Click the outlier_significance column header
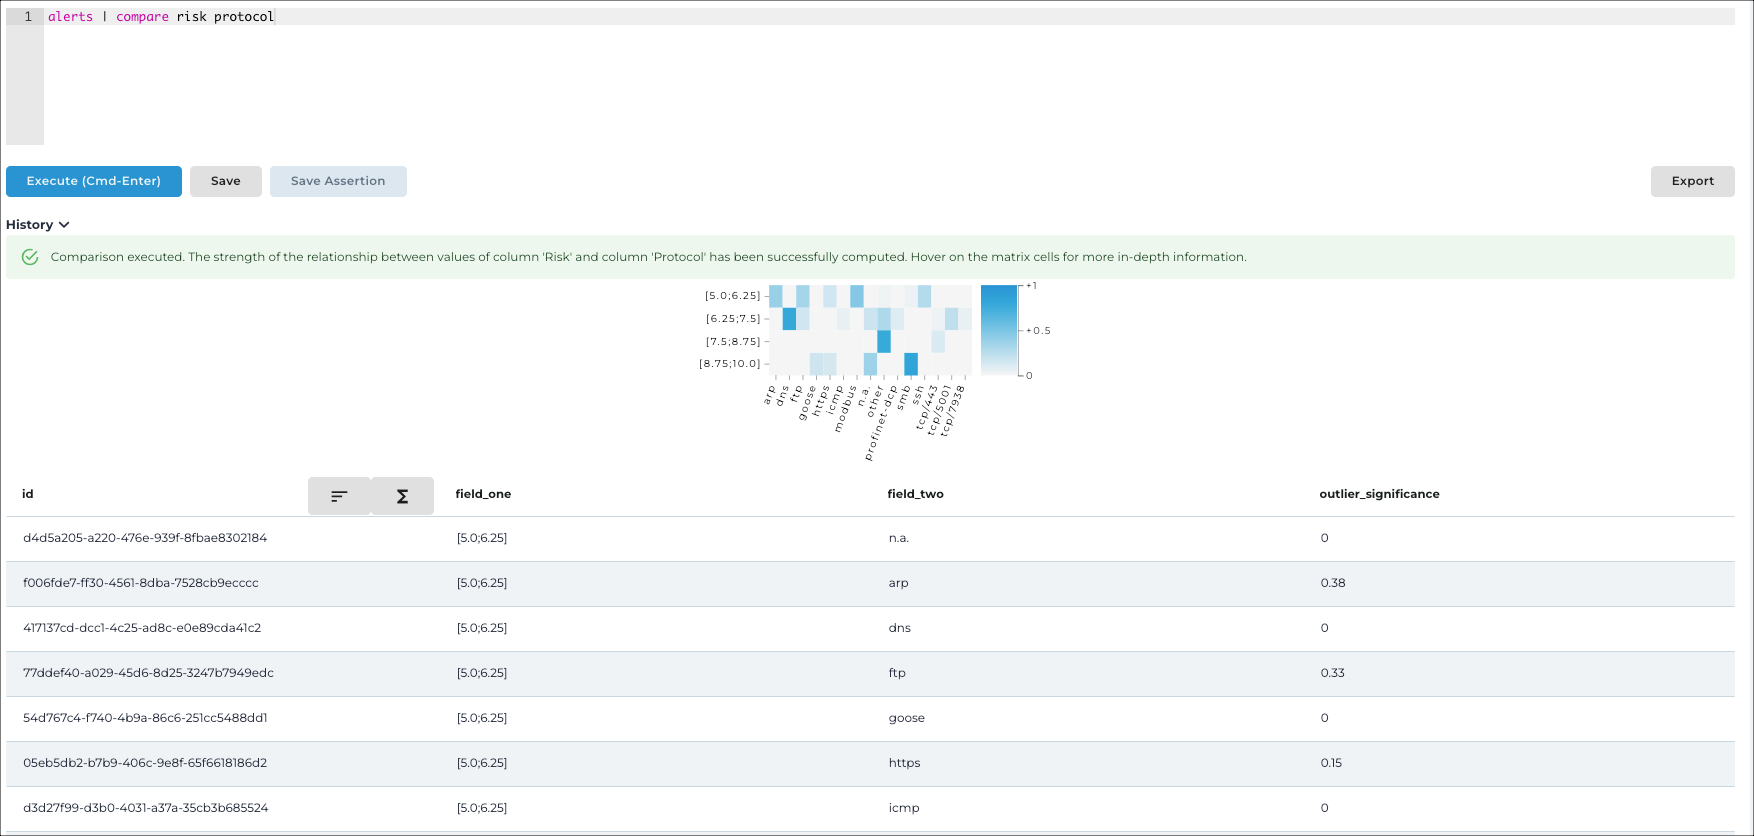The image size is (1754, 836). pos(1380,494)
